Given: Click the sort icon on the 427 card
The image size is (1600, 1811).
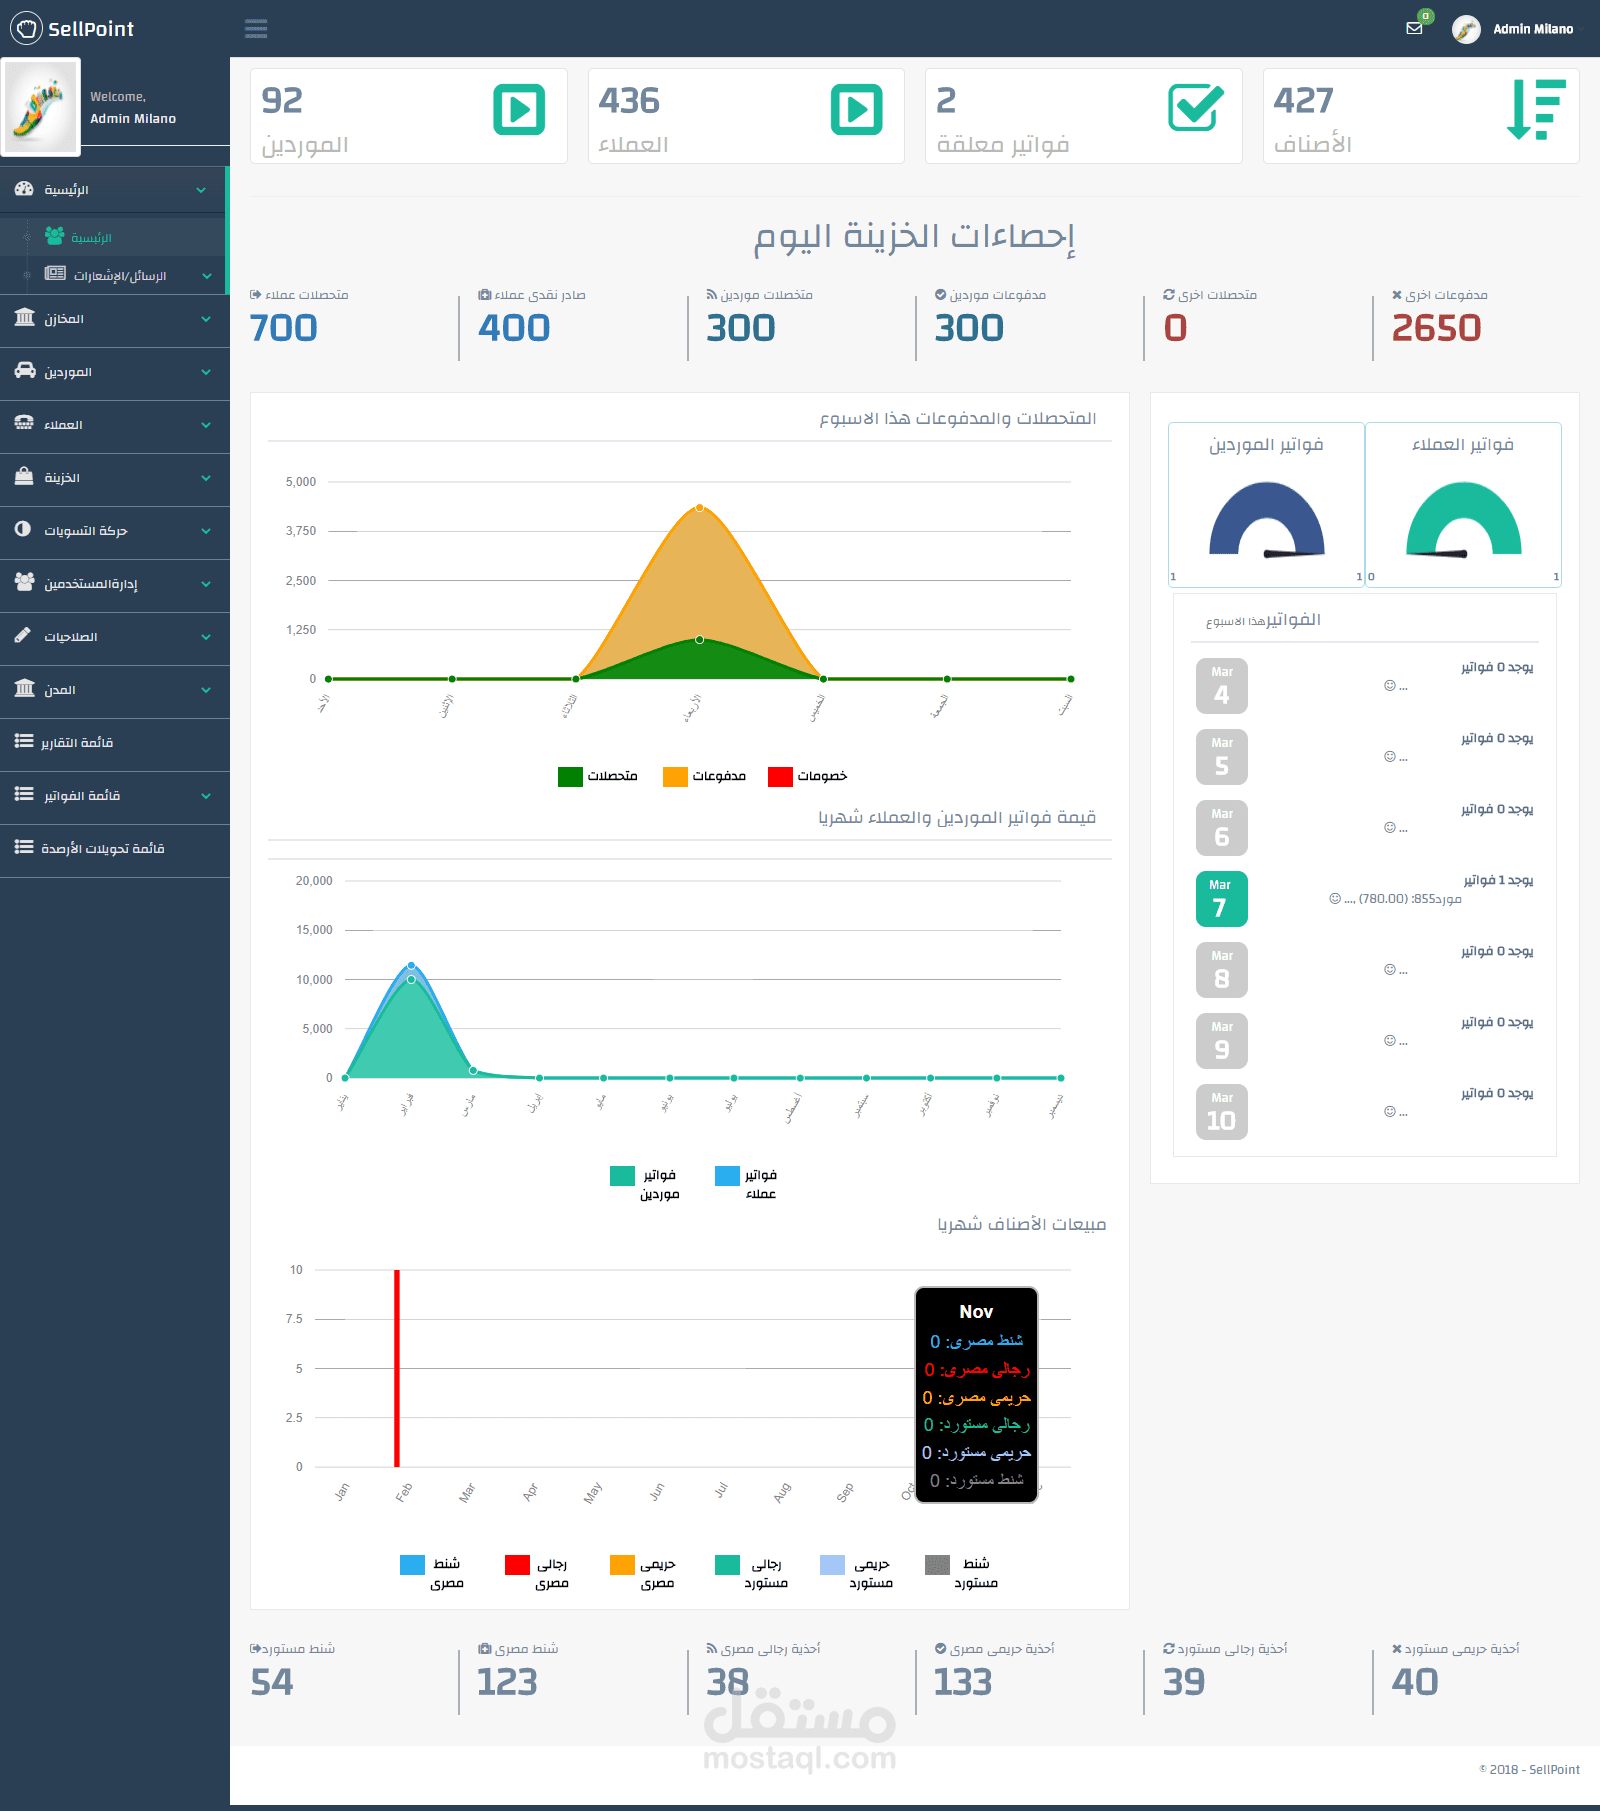Looking at the screenshot, I should [1536, 109].
